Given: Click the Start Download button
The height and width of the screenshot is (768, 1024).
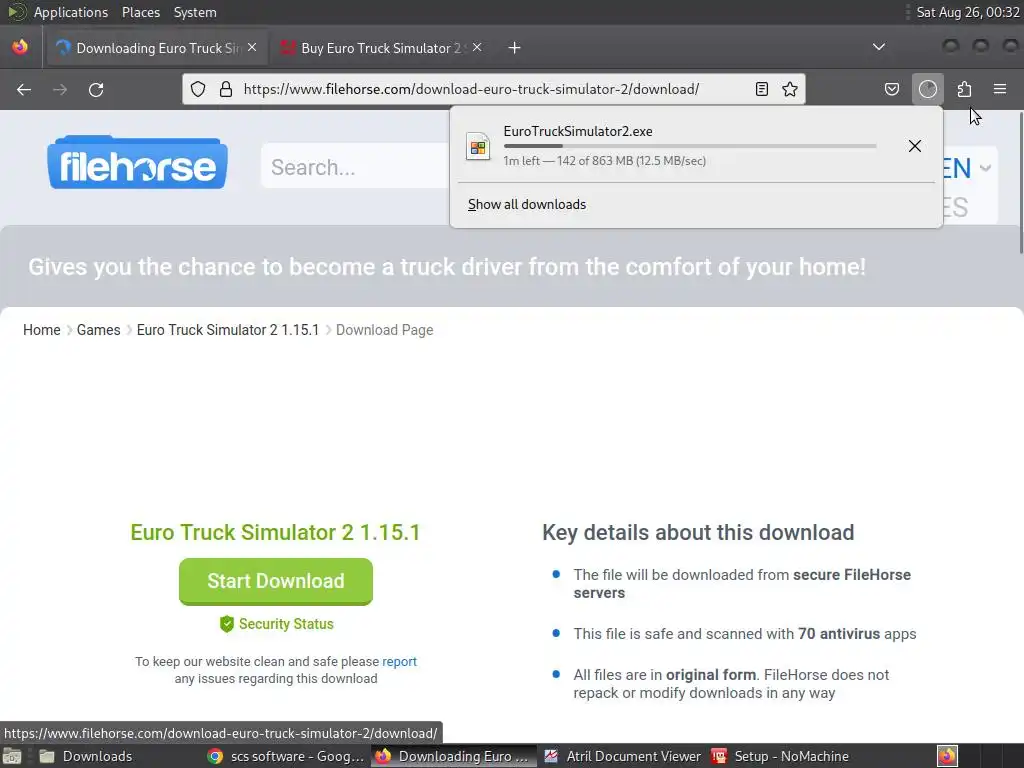Looking at the screenshot, I should (276, 581).
